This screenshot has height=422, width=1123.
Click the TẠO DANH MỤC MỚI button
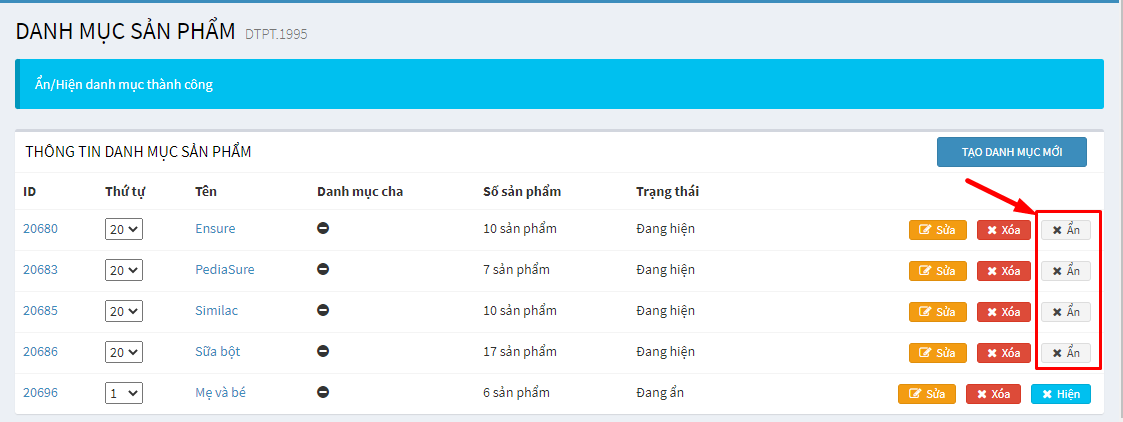coord(1011,152)
